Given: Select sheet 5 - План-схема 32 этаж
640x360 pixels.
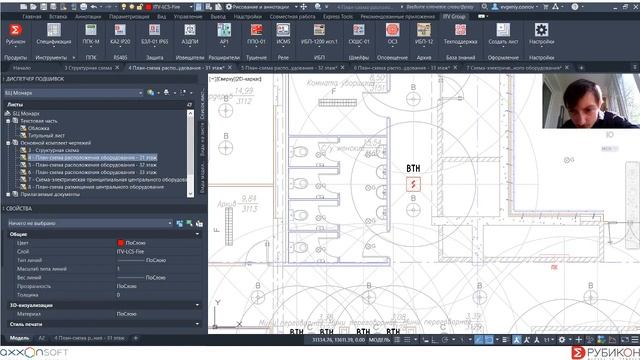Looking at the screenshot, I should pyautogui.click(x=92, y=165).
